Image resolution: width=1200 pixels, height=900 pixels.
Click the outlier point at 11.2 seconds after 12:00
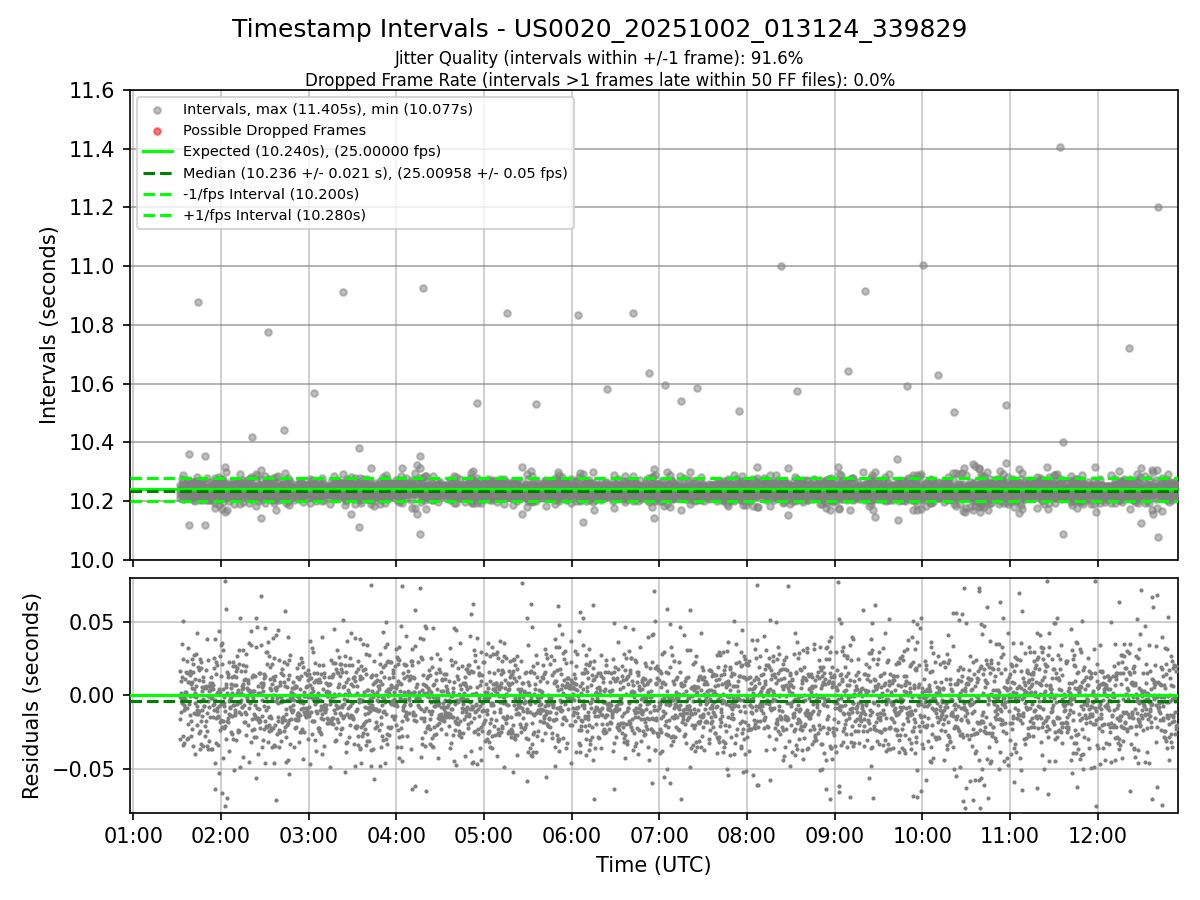pos(1158,207)
